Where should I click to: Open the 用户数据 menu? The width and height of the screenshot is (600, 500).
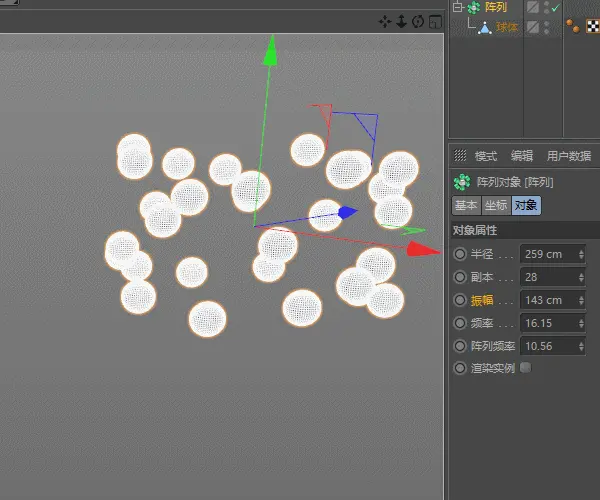pyautogui.click(x=568, y=156)
